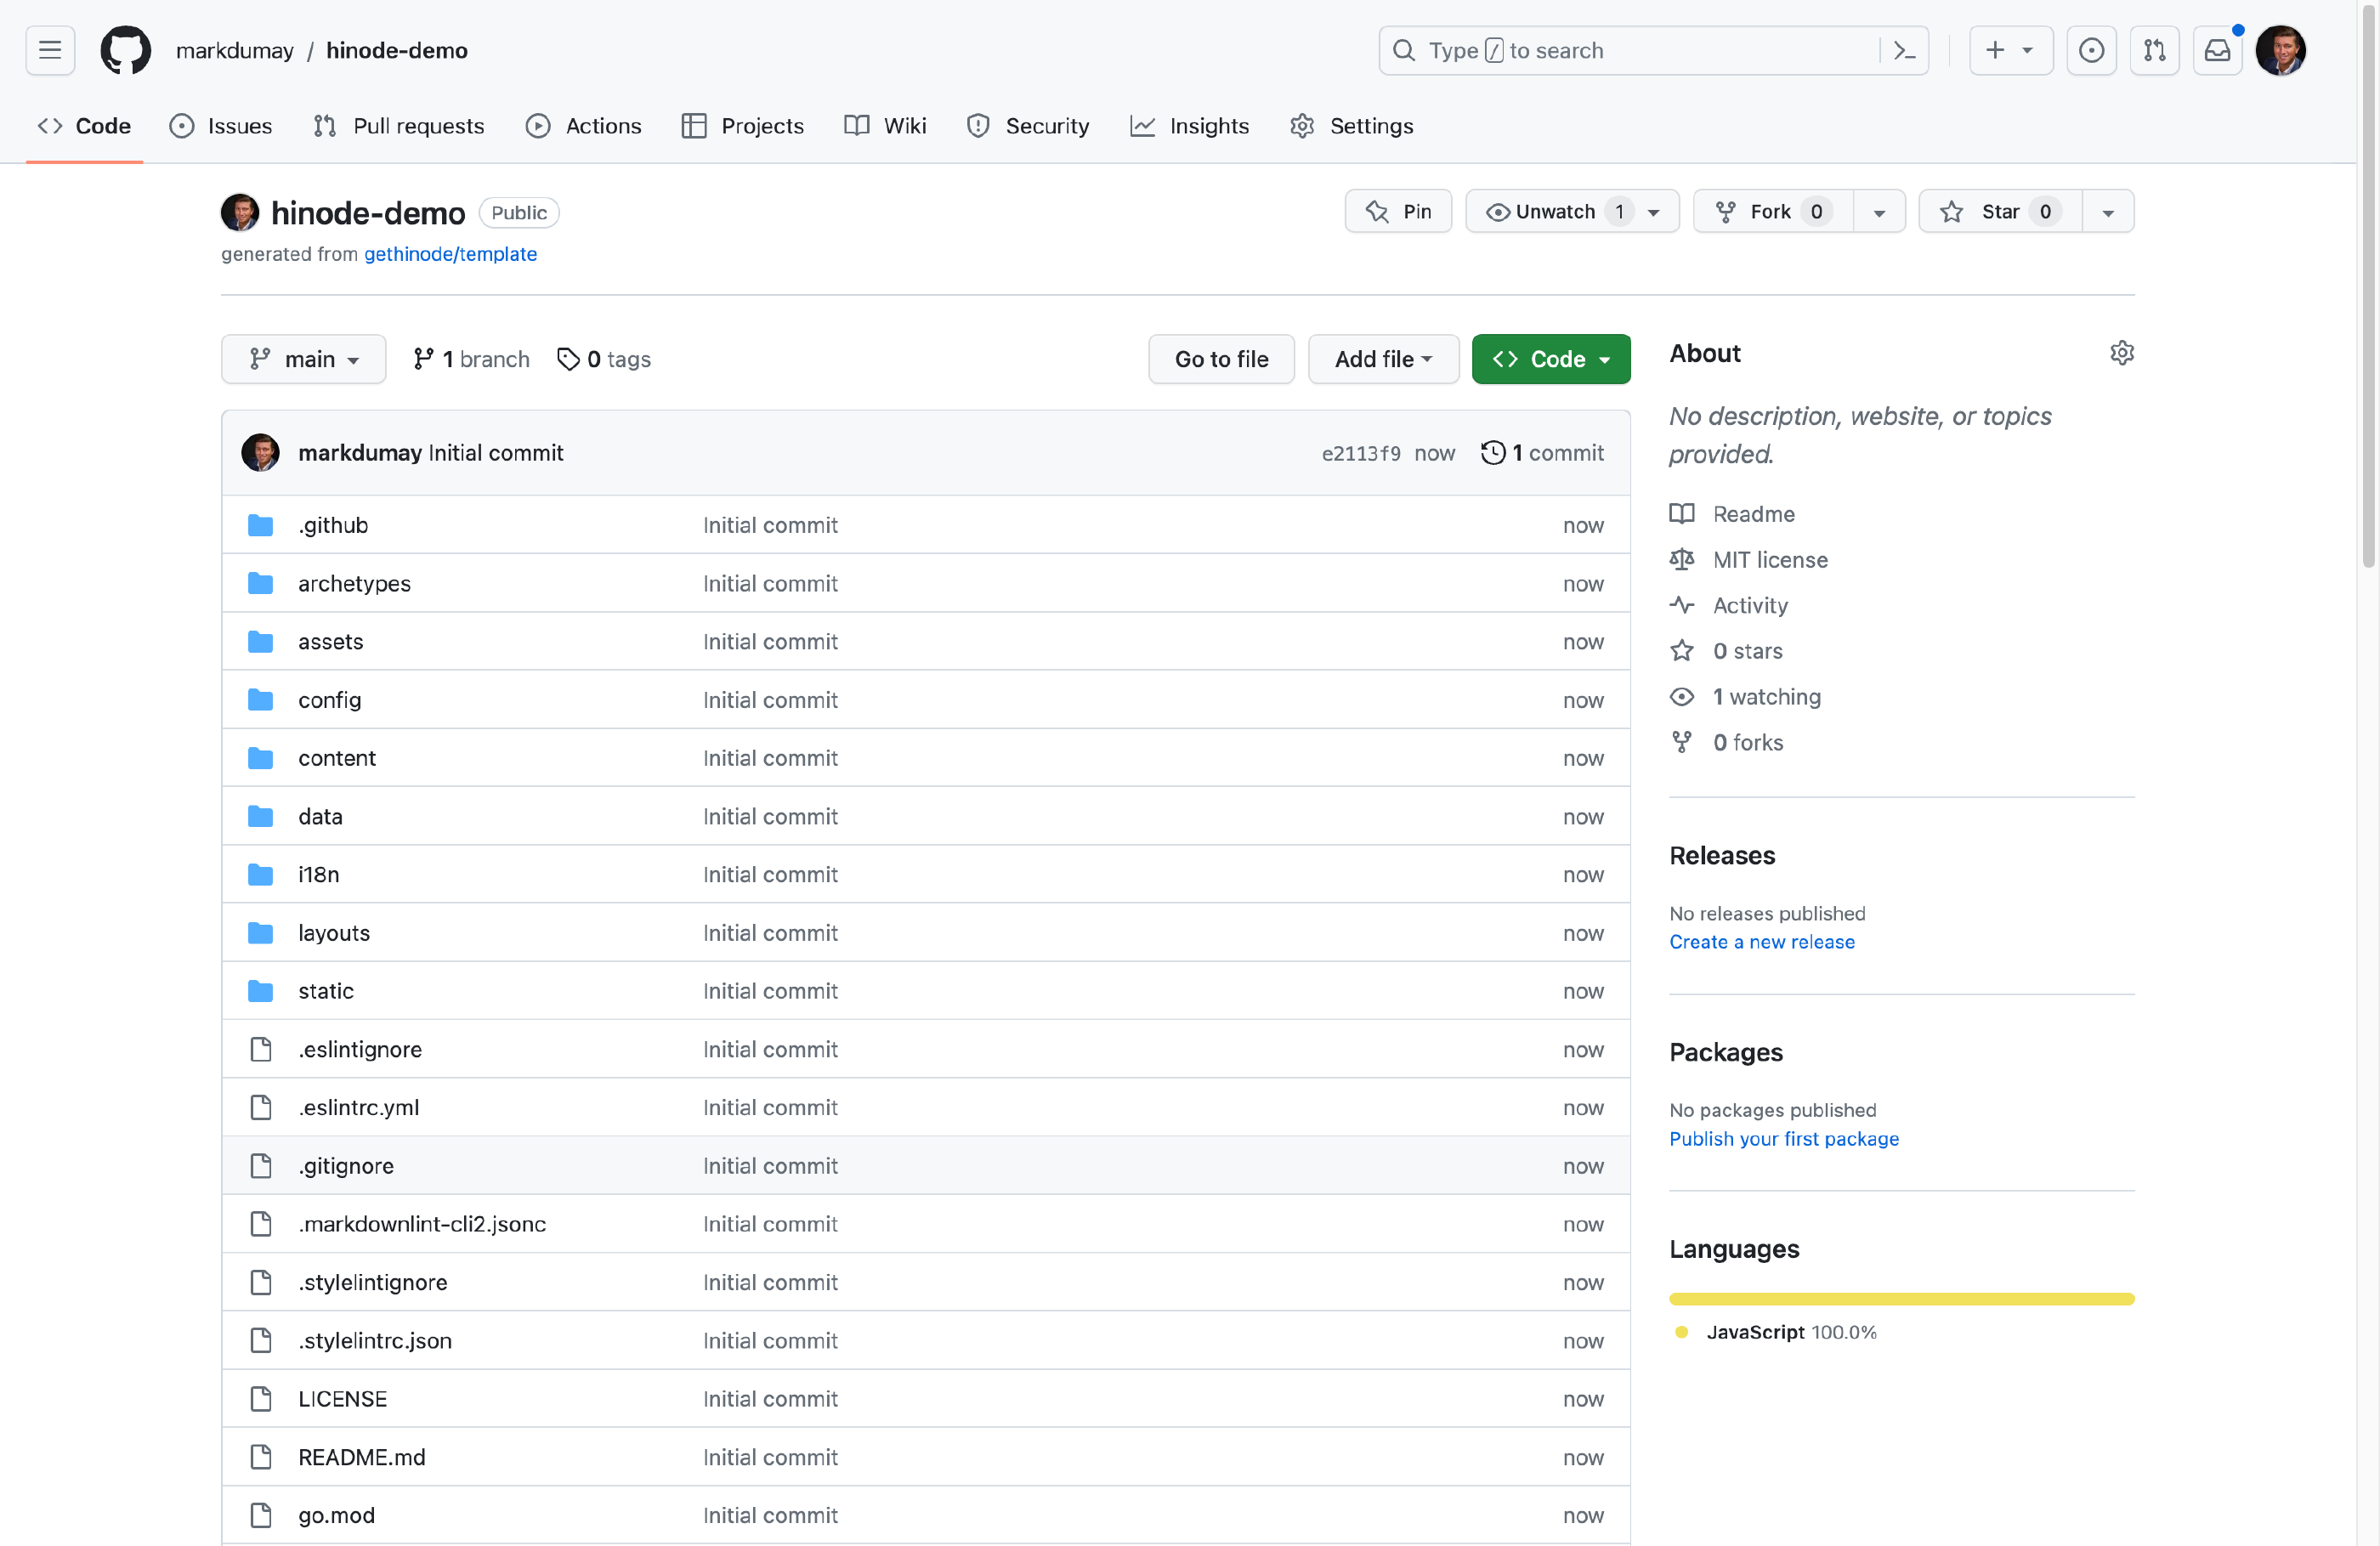Click Create a new release link
Viewport: 2380px width, 1546px height.
click(1761, 942)
